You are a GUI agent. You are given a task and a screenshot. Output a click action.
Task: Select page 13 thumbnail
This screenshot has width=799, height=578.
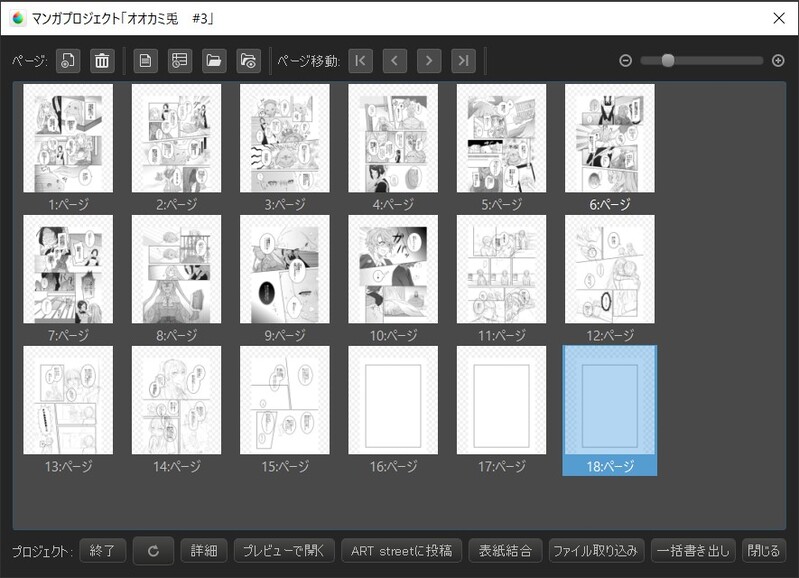tap(68, 400)
